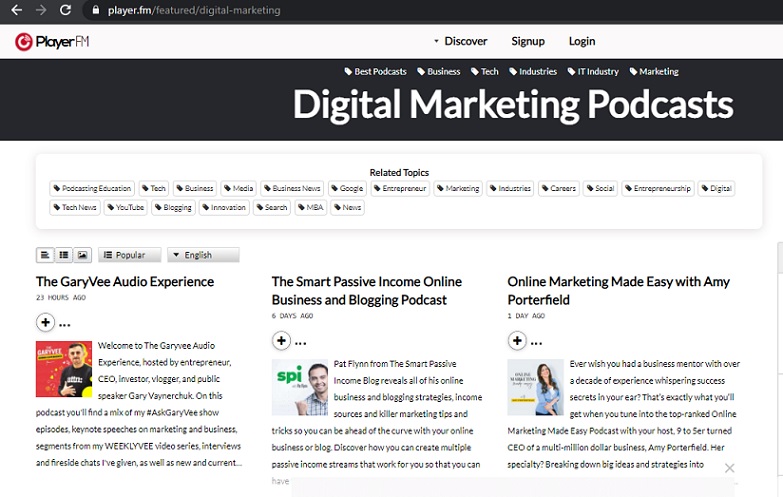The height and width of the screenshot is (497, 783).
Task: Open the Marketing breadcrumb tag in header
Action: pyautogui.click(x=654, y=71)
